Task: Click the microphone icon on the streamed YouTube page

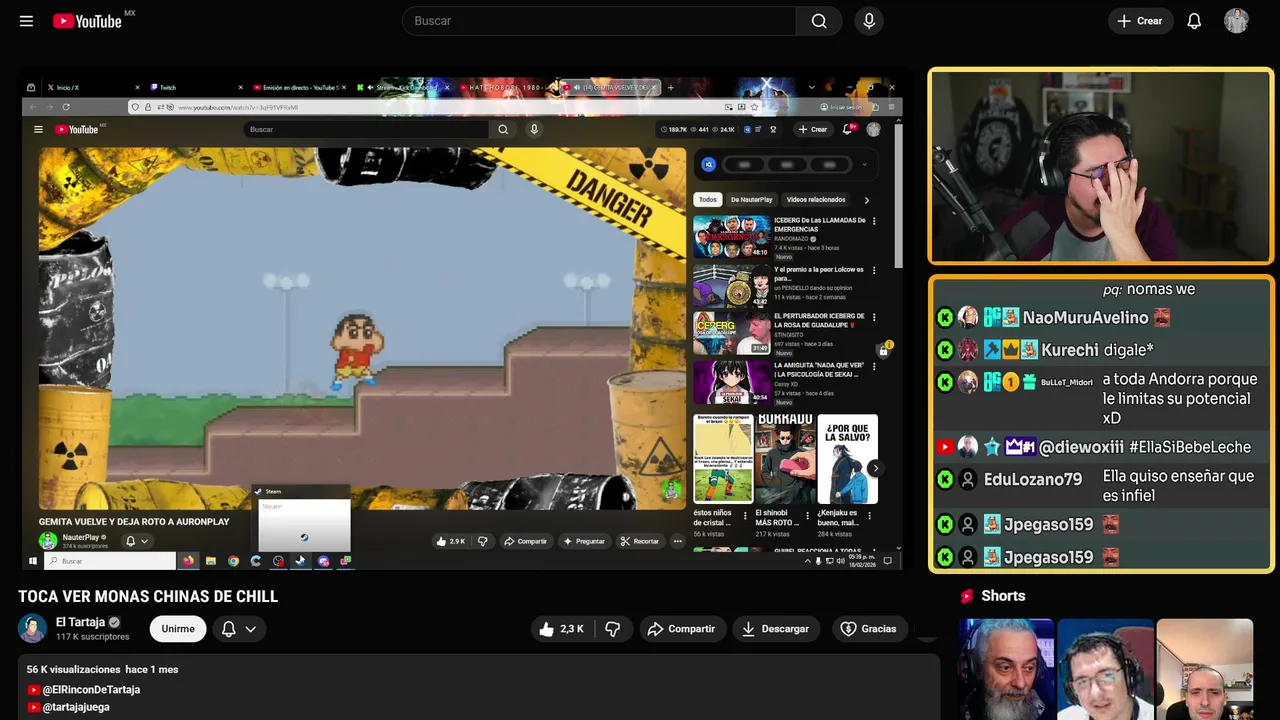Action: (x=534, y=129)
